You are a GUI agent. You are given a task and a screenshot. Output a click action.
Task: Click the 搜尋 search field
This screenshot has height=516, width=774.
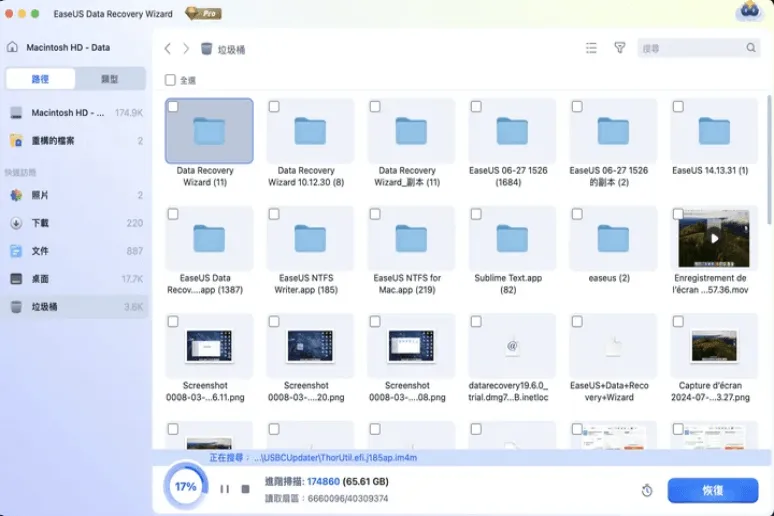(690, 48)
